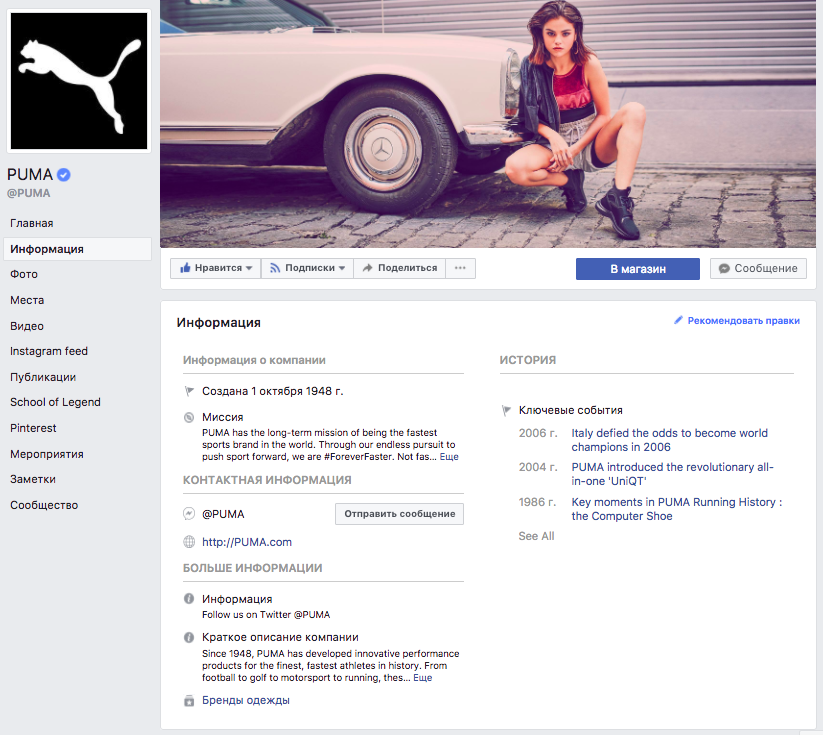Viewport: 823px width, 735px height.
Task: Click the 1986 г. year label
Action: (x=537, y=502)
